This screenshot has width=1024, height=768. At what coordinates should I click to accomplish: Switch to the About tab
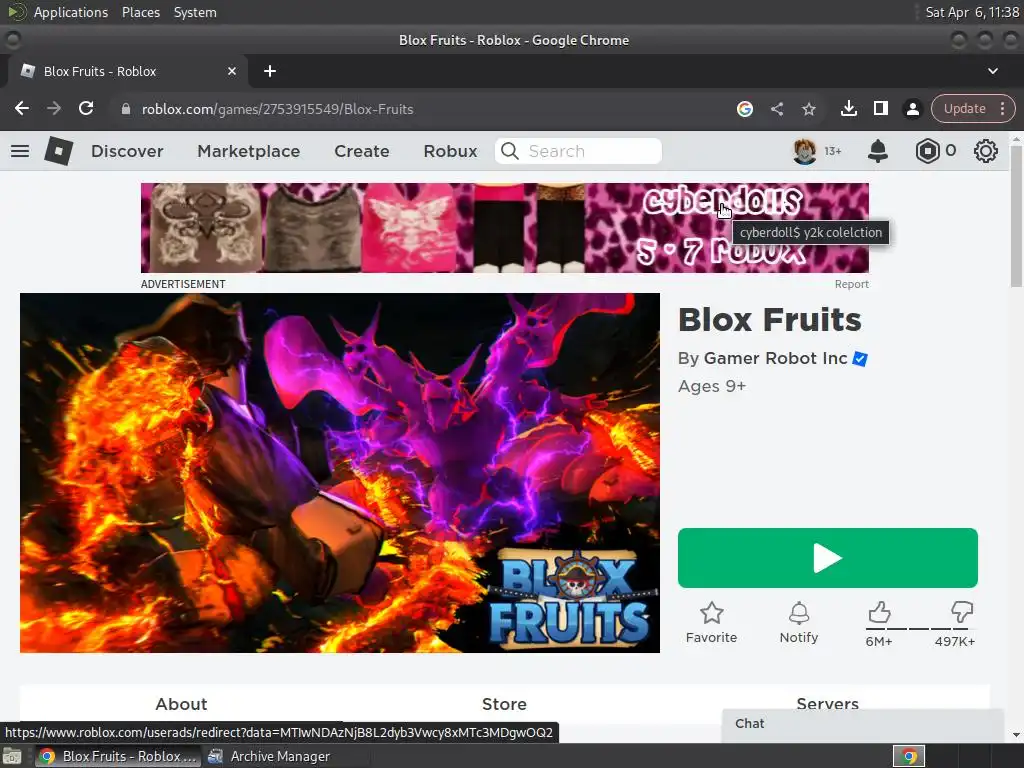click(x=182, y=704)
